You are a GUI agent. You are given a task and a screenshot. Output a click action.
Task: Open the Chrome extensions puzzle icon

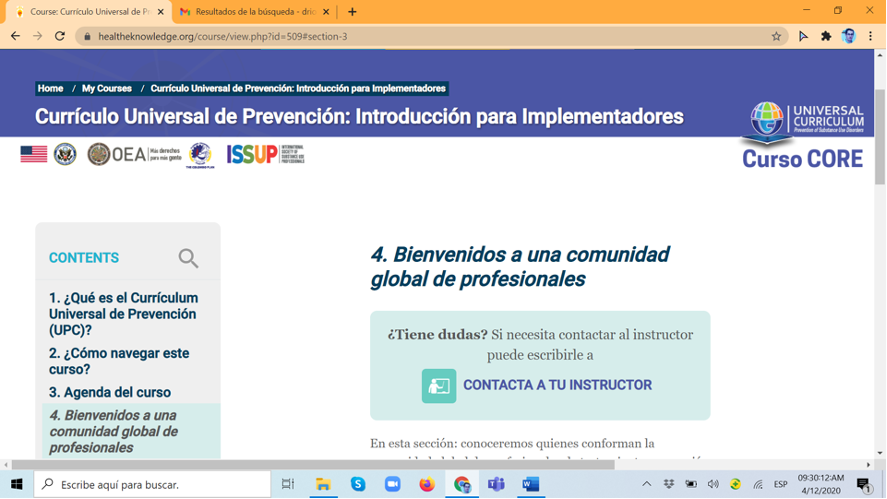tap(826, 36)
